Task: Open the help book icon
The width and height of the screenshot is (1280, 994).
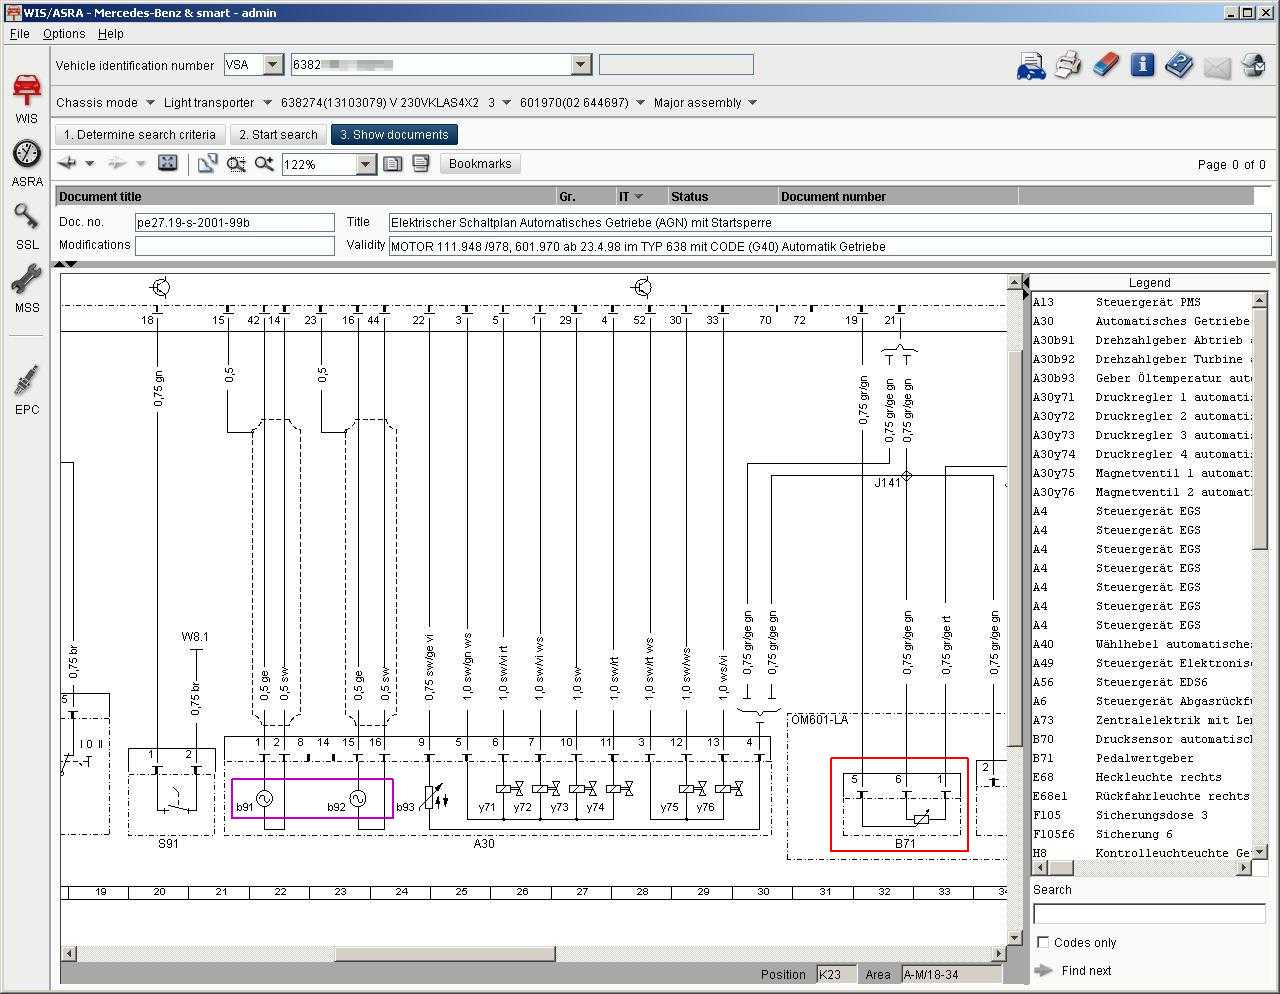Action: coord(1179,66)
